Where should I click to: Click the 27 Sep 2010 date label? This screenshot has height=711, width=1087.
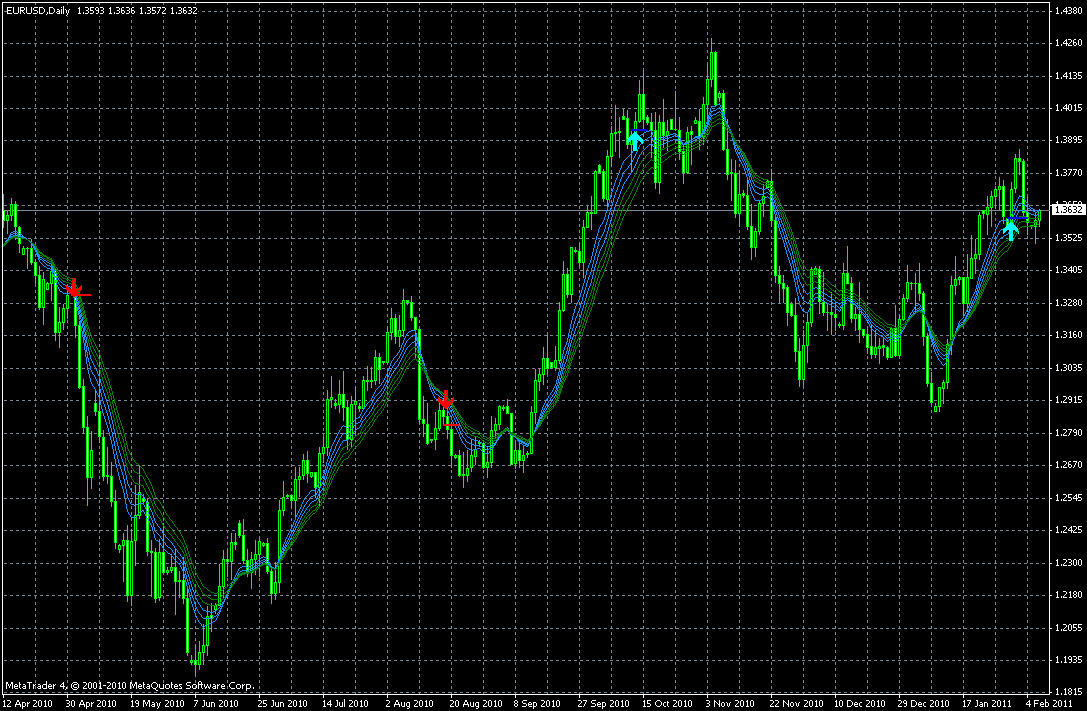pyautogui.click(x=603, y=703)
